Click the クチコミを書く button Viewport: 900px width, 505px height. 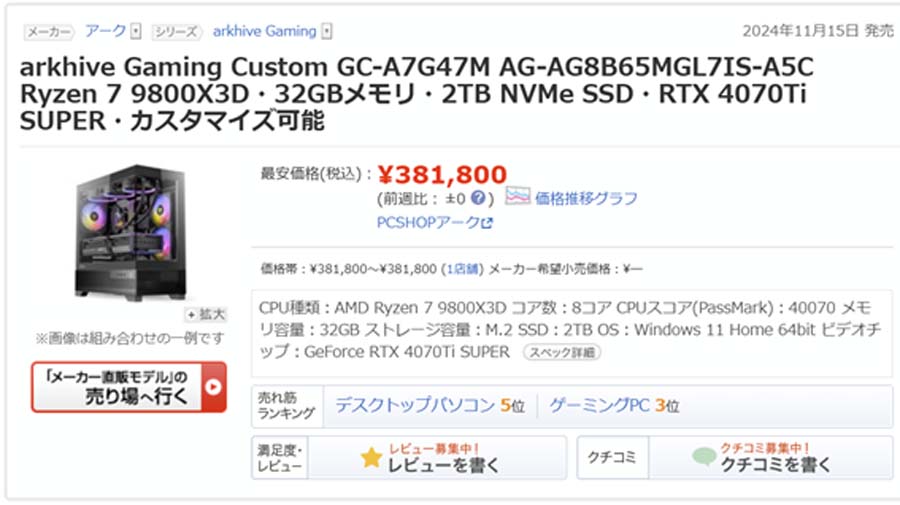[x=771, y=457]
